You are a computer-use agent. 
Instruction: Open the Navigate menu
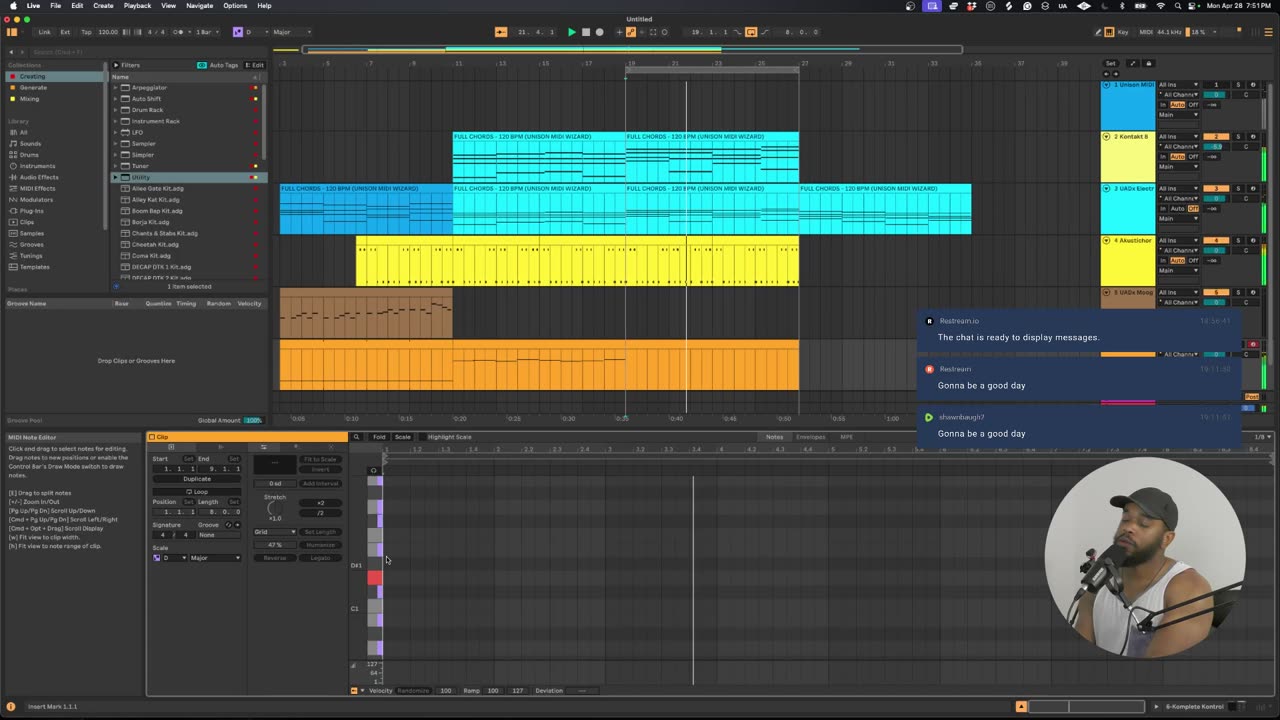click(x=200, y=6)
